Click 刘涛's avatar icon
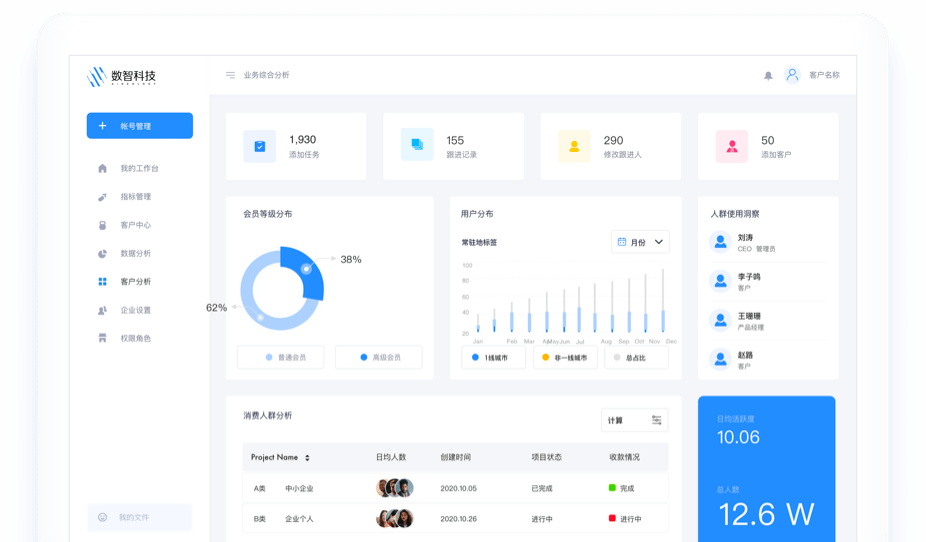Image resolution: width=926 pixels, height=542 pixels. tap(720, 242)
